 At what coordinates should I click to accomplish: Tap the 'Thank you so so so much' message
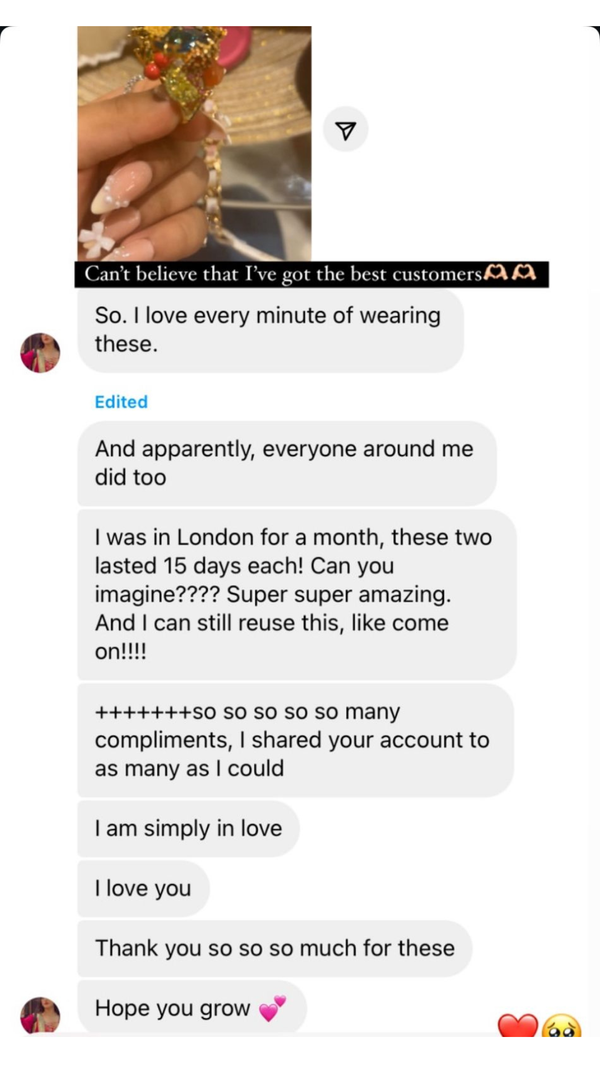pyautogui.click(x=274, y=948)
